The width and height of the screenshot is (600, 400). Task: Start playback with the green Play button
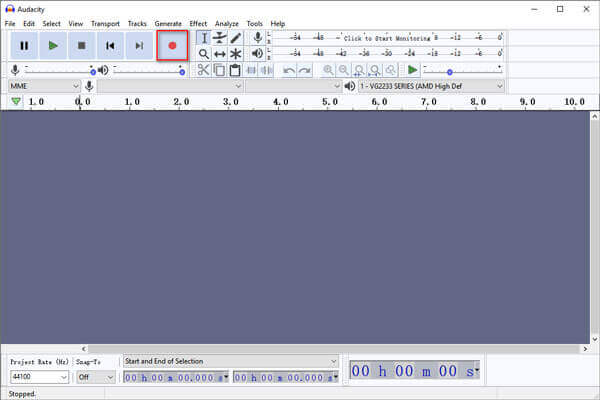(x=53, y=46)
